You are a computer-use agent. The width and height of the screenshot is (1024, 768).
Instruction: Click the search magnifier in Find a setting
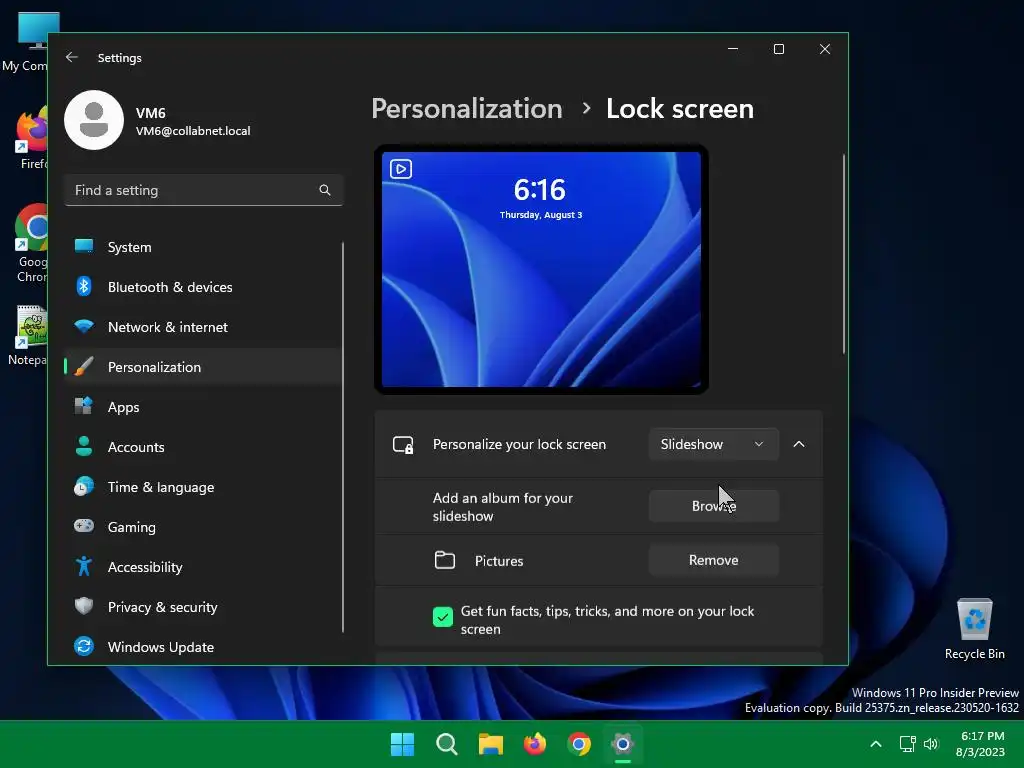[x=325, y=190]
